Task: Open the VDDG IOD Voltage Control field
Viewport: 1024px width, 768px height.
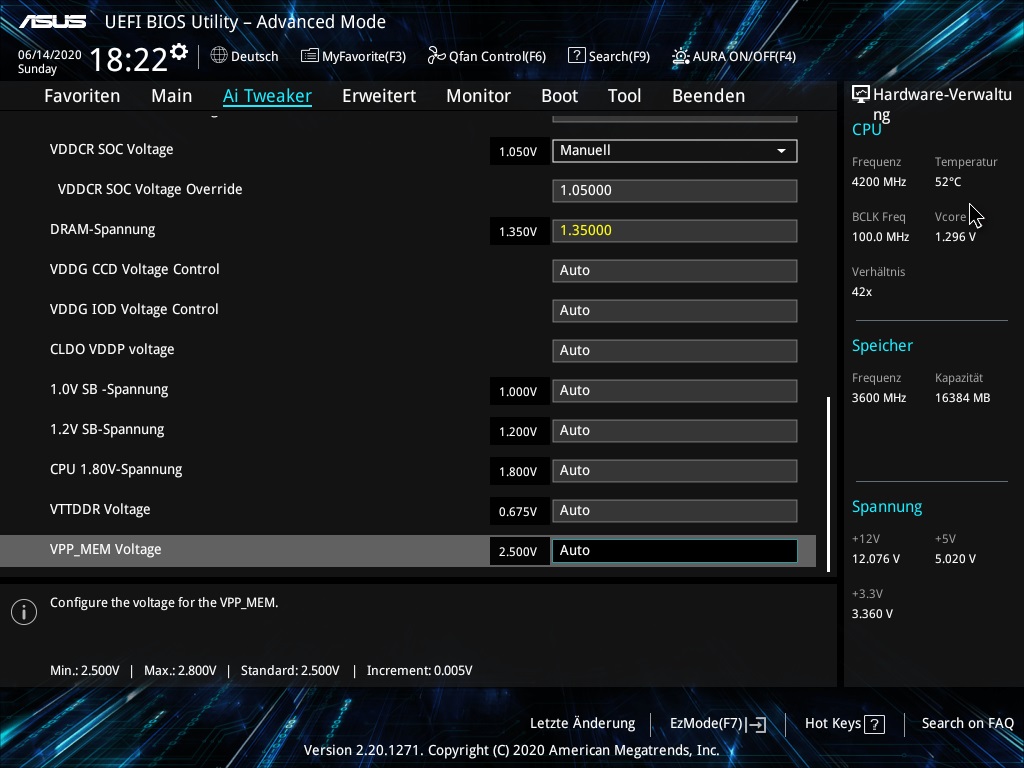Action: pyautogui.click(x=675, y=310)
